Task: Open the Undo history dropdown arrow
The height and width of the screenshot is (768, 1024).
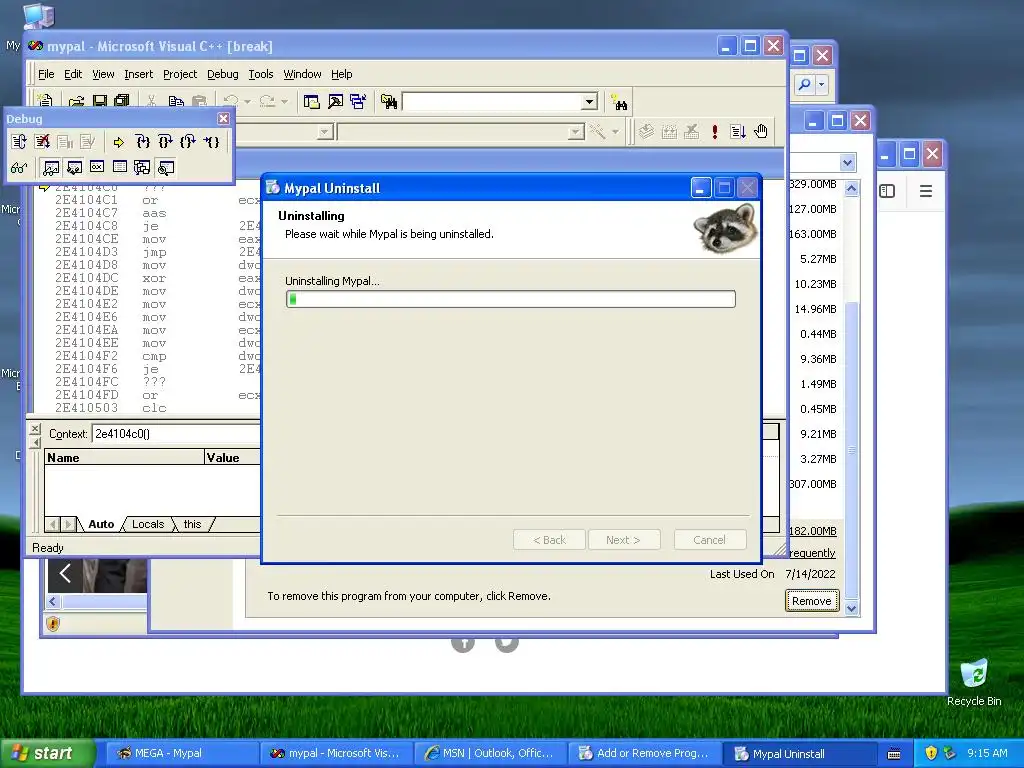Action: (247, 102)
